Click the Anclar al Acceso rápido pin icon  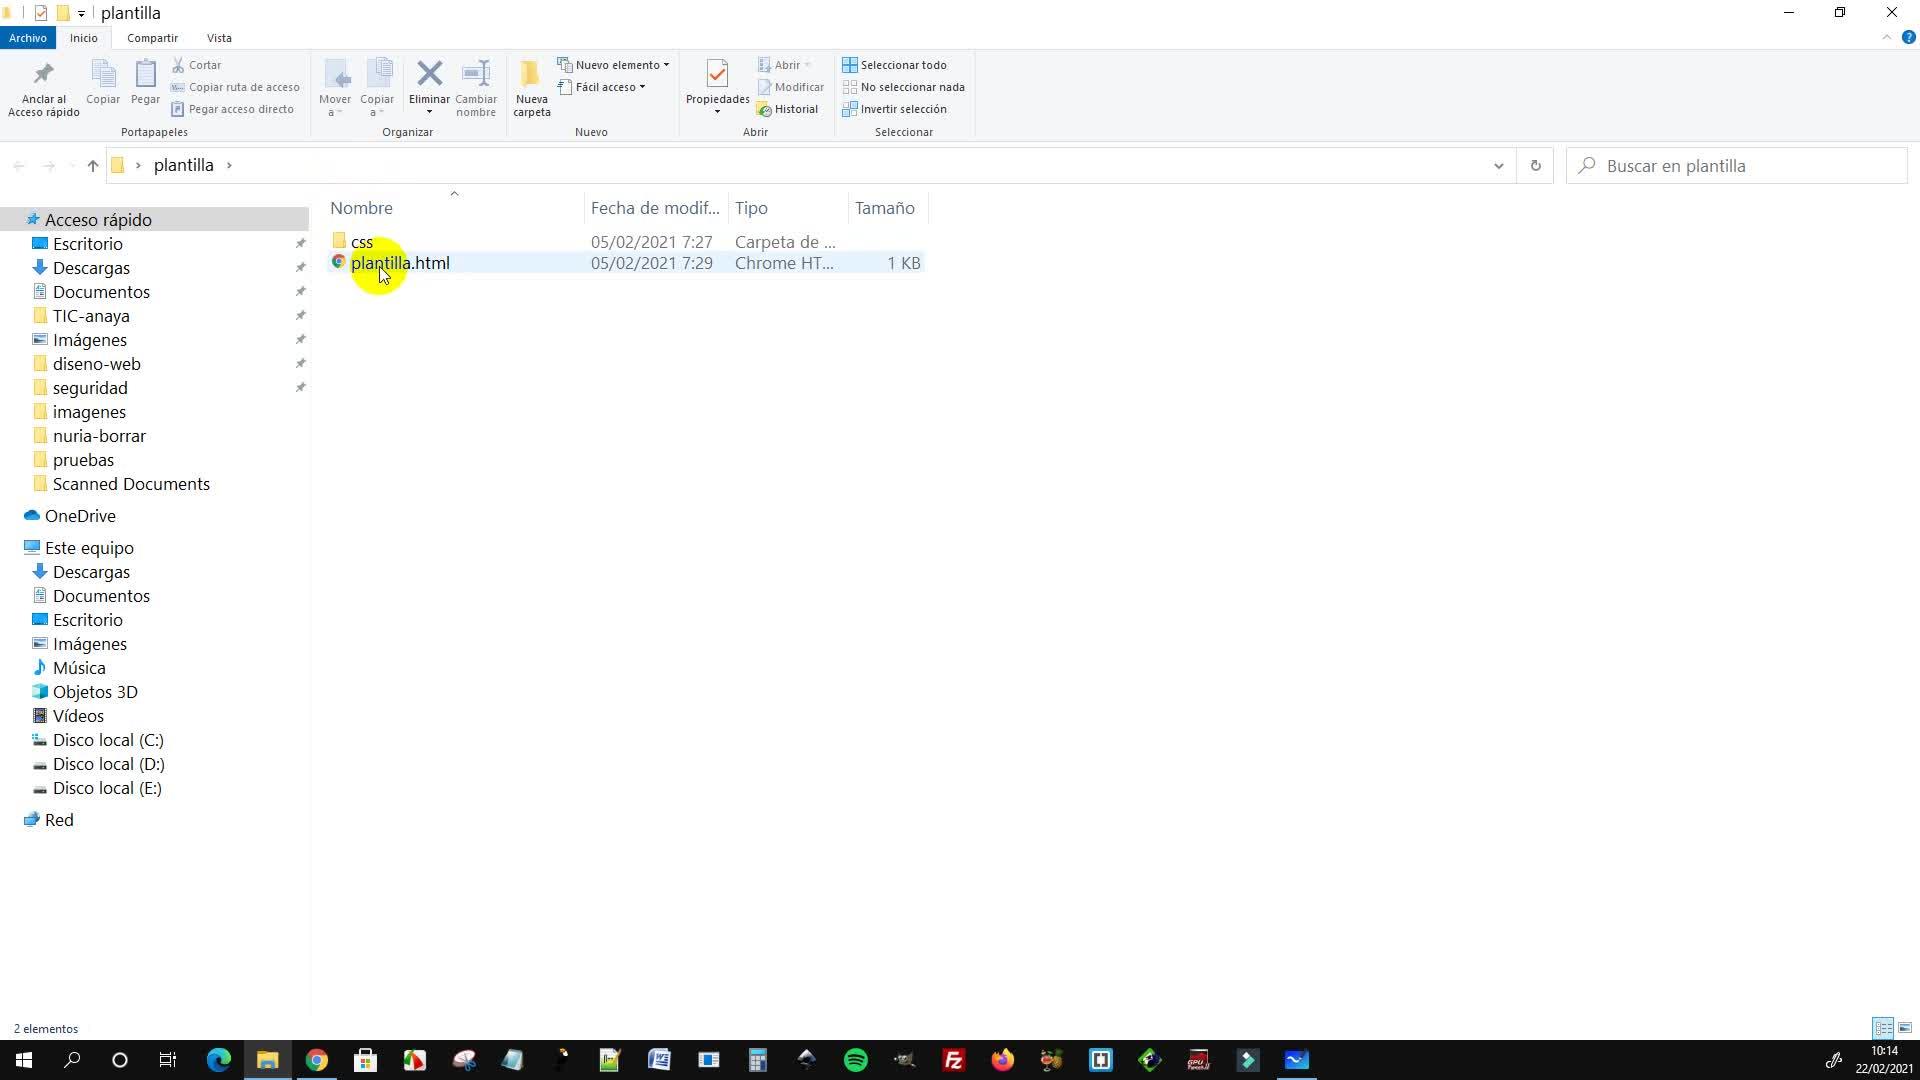43,75
